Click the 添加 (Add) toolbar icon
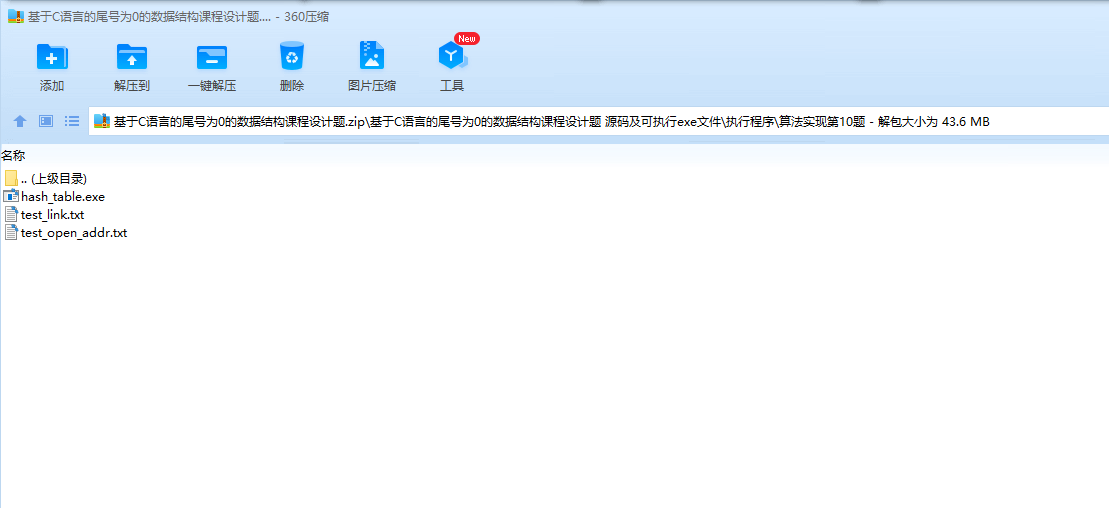 click(x=52, y=57)
